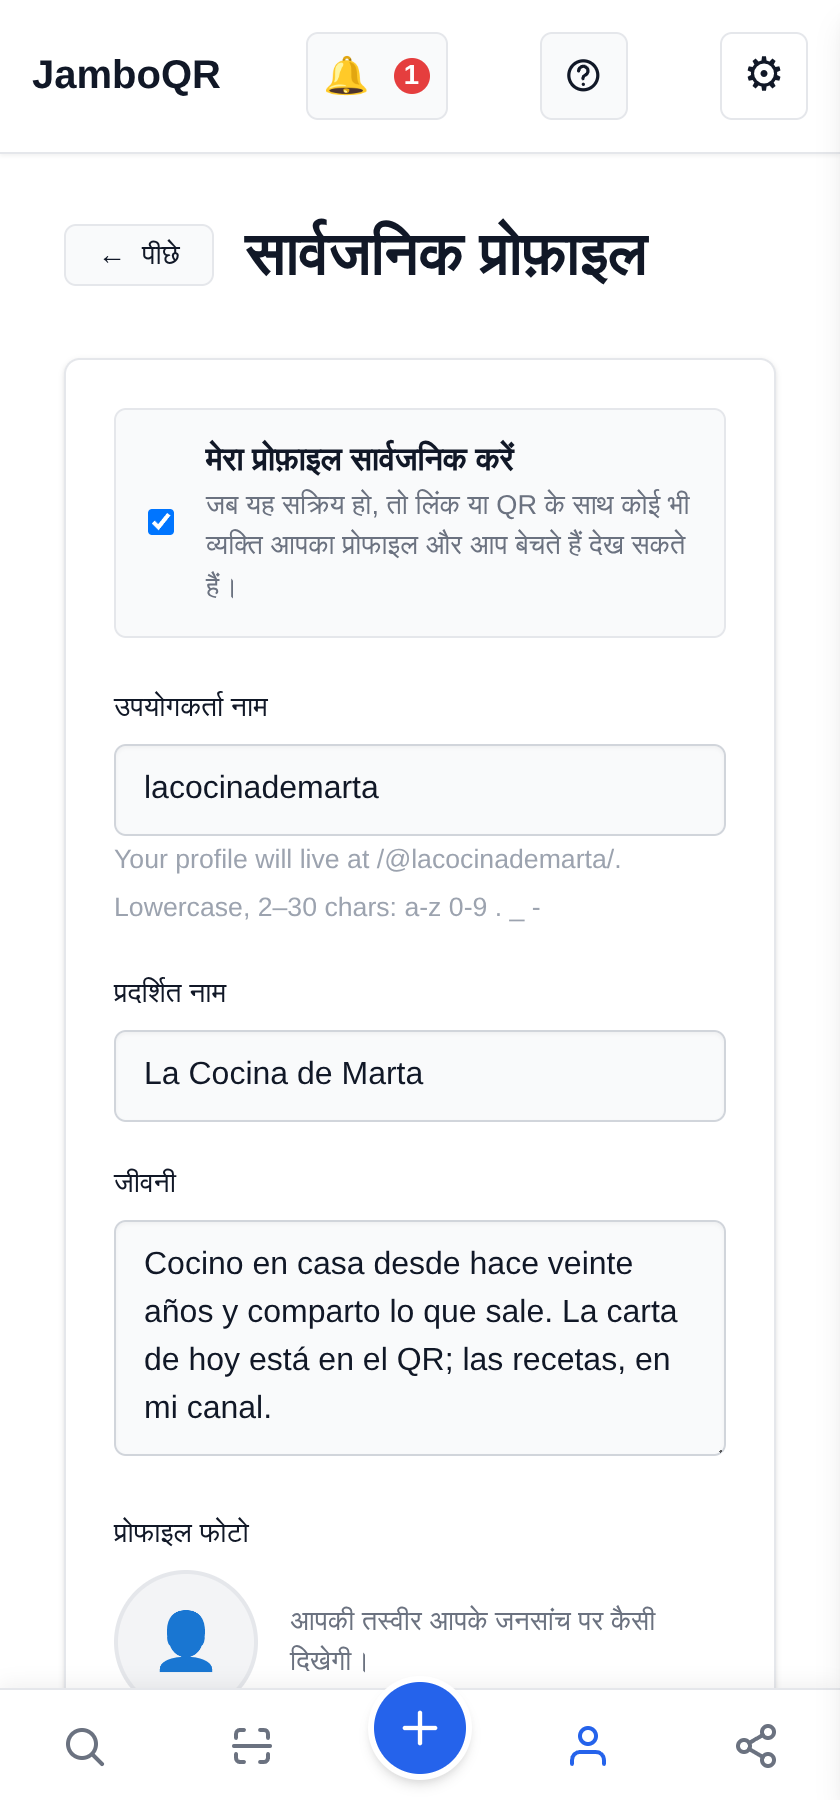The image size is (840, 1800).
Task: Go back with the पीछे button
Action: point(139,255)
